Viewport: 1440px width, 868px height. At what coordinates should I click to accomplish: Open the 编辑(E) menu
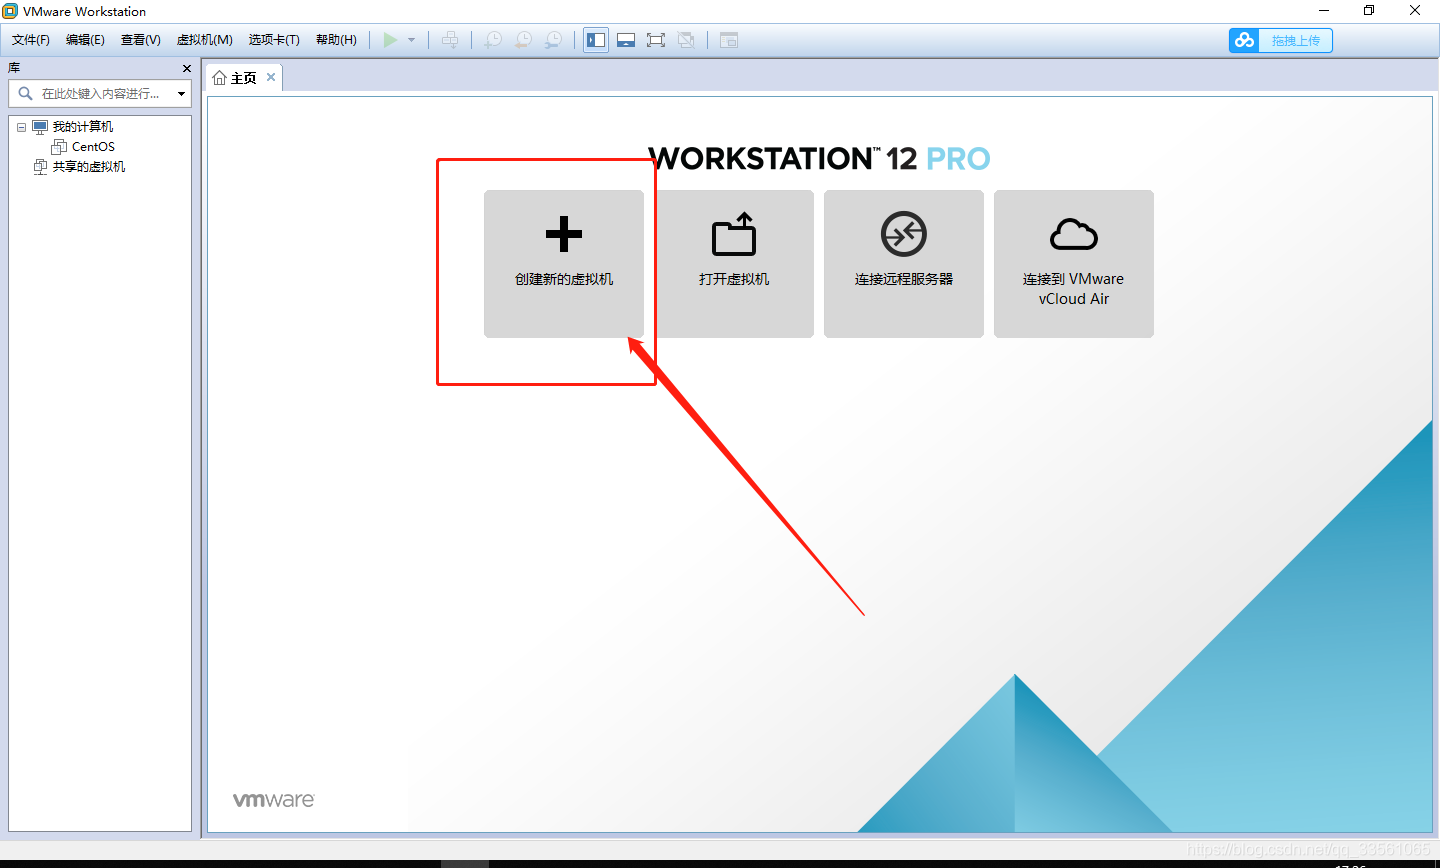[85, 40]
